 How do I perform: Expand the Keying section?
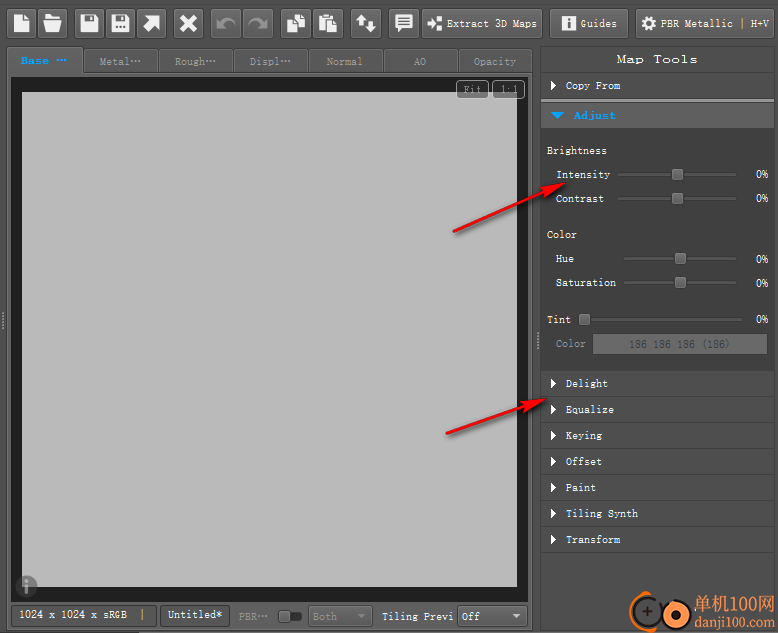657,436
